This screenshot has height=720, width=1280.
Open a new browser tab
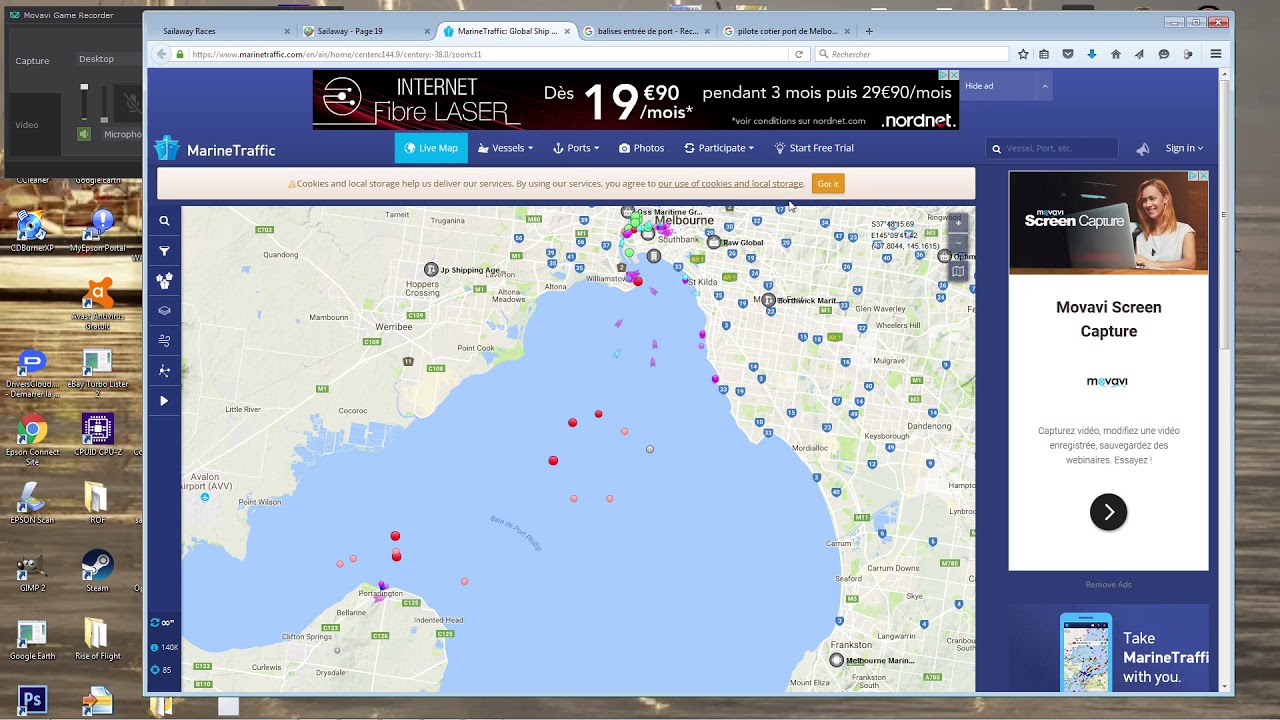click(869, 31)
